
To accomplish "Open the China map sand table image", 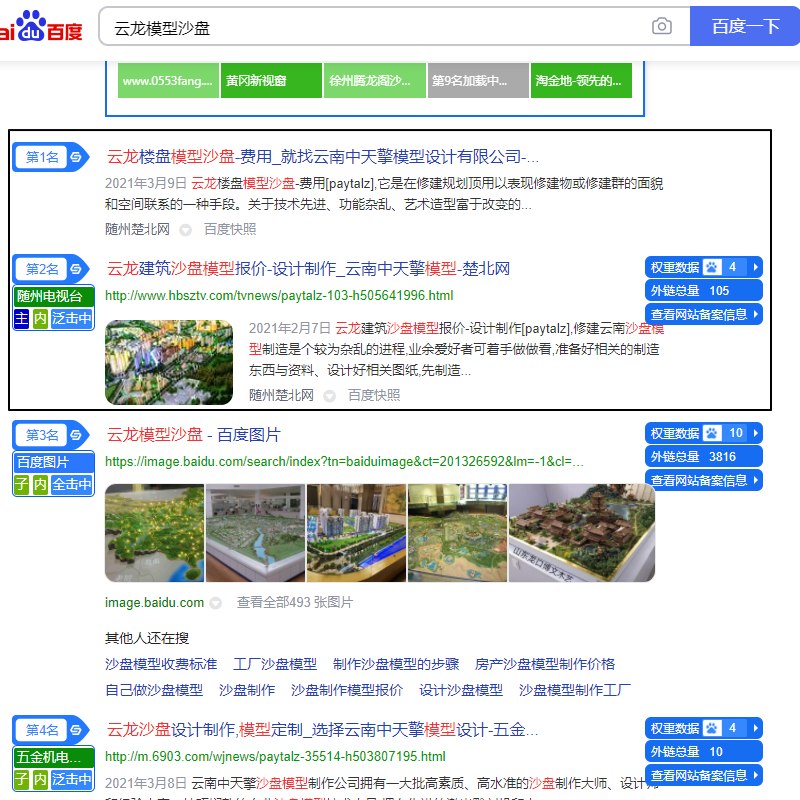I will [x=154, y=533].
